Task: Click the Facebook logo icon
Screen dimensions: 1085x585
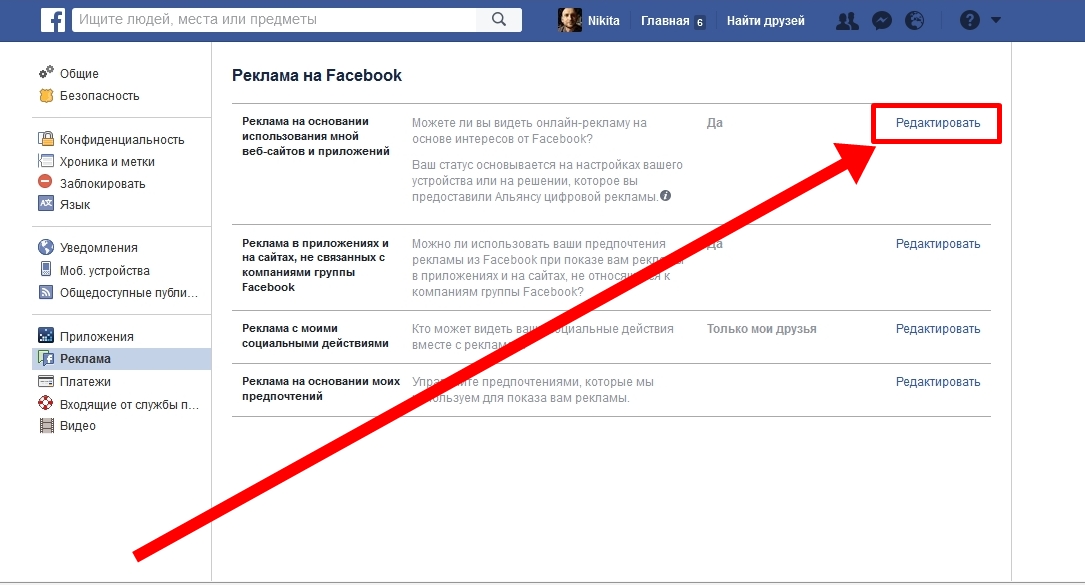Action: coord(54,20)
